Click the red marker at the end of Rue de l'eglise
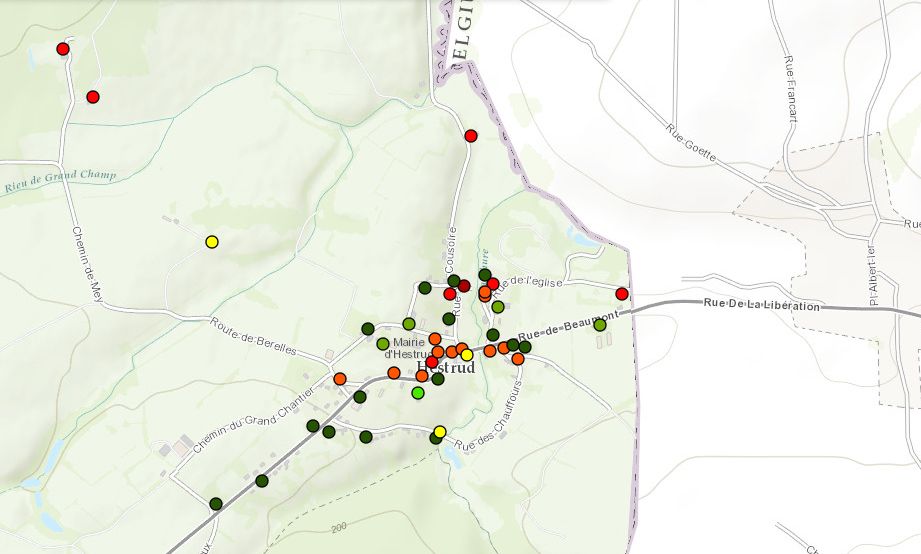 (x=622, y=294)
